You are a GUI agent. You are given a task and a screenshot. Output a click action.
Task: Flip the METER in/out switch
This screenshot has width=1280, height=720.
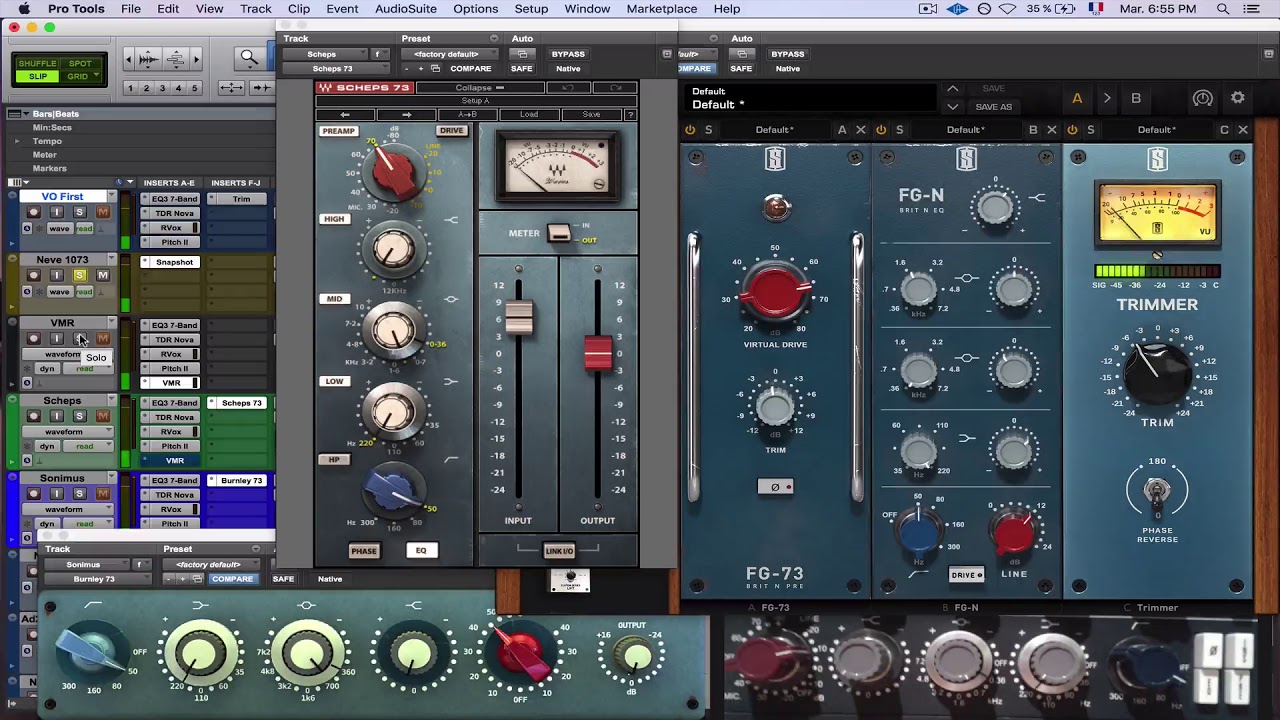(559, 233)
